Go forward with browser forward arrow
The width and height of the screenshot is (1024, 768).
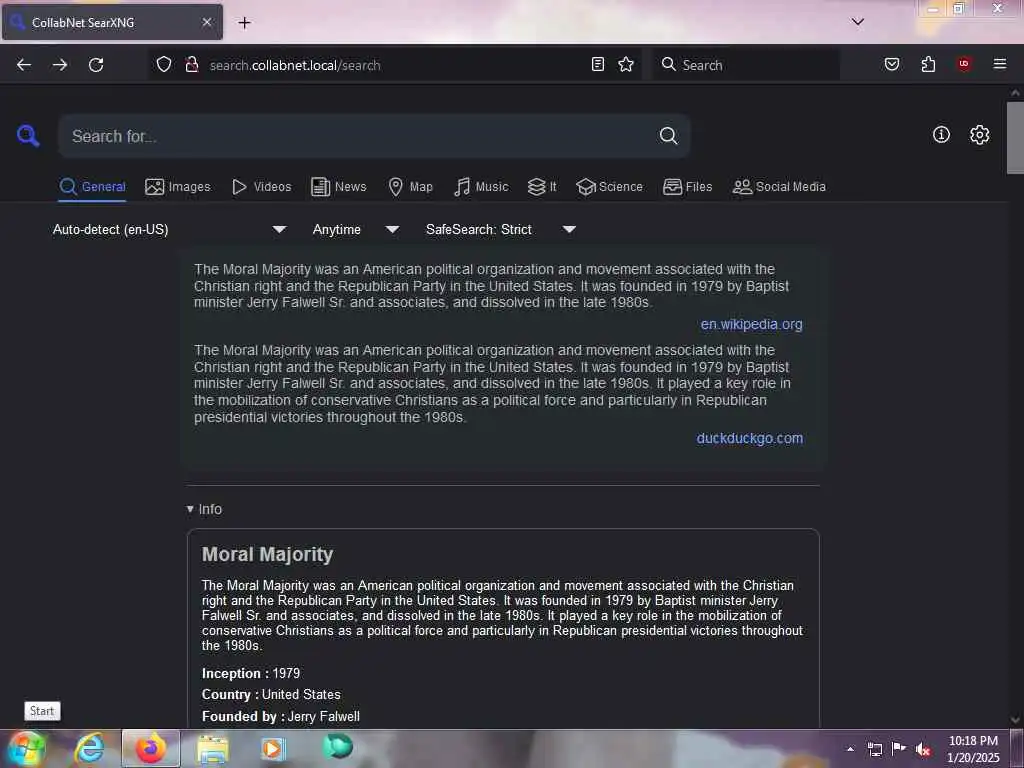[60, 65]
